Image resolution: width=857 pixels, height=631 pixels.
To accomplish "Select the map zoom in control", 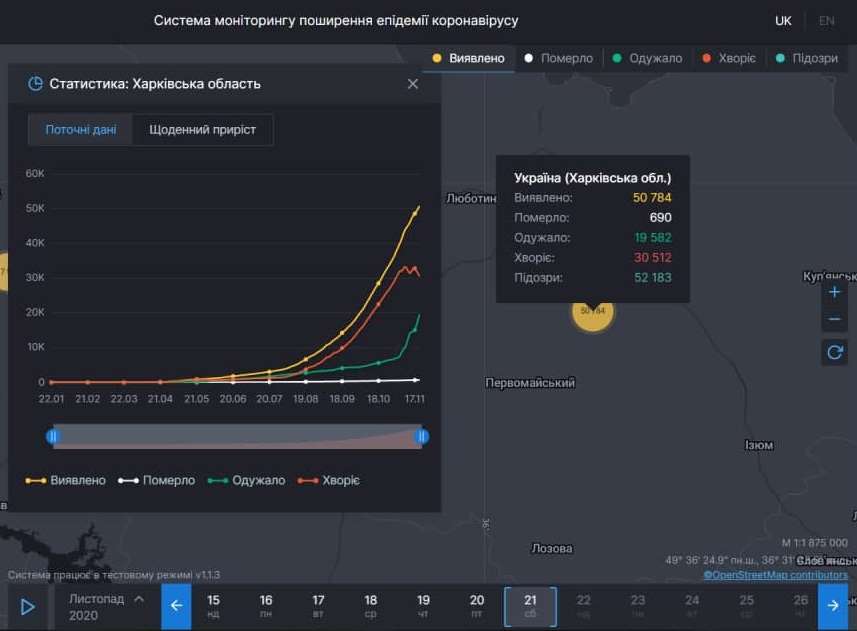I will click(x=834, y=291).
